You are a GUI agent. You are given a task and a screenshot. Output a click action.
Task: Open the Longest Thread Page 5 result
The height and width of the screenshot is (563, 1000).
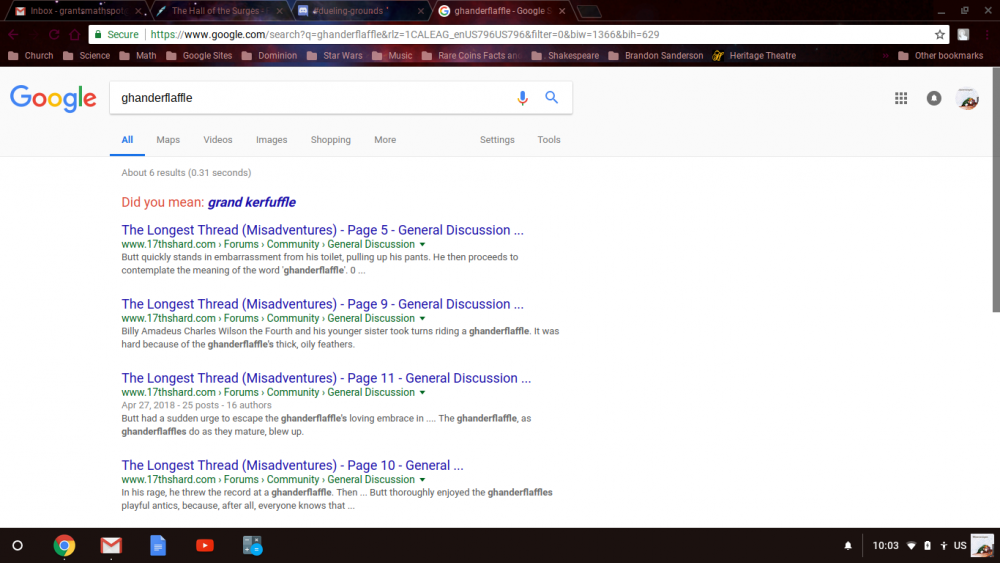322,230
